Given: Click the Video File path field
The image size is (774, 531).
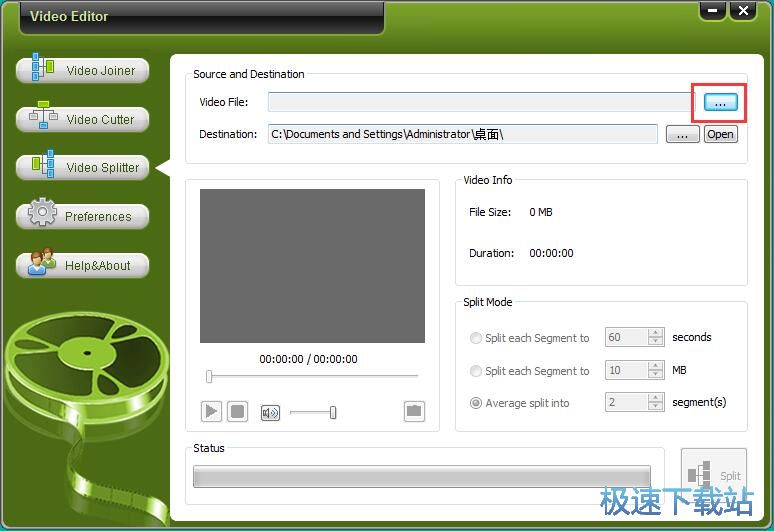Looking at the screenshot, I should (x=481, y=102).
